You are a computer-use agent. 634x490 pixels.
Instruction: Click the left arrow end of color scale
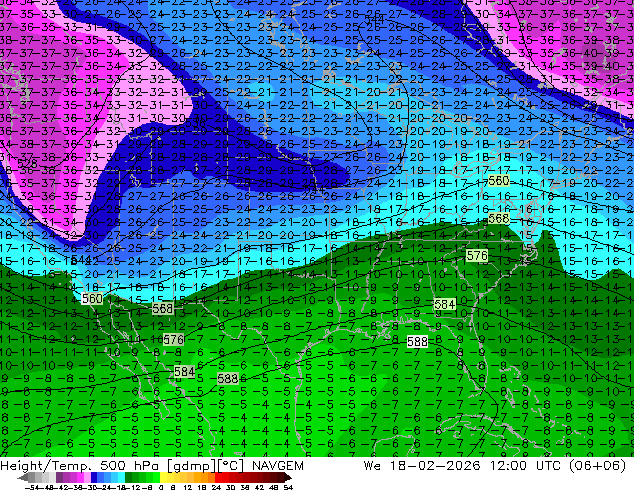click(x=23, y=477)
